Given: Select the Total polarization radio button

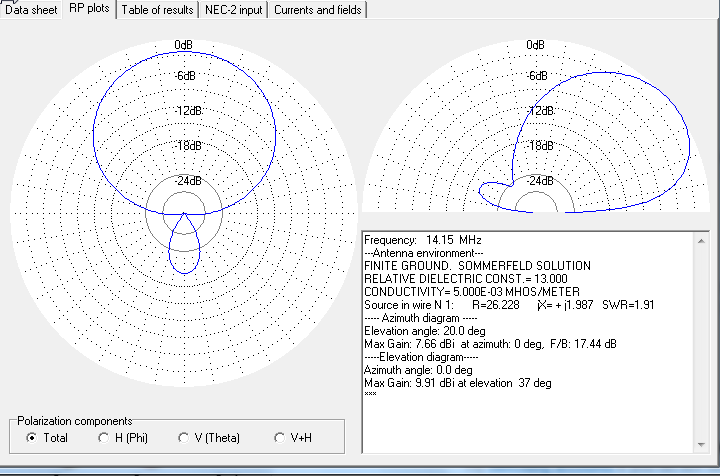Looking at the screenshot, I should [x=31, y=438].
